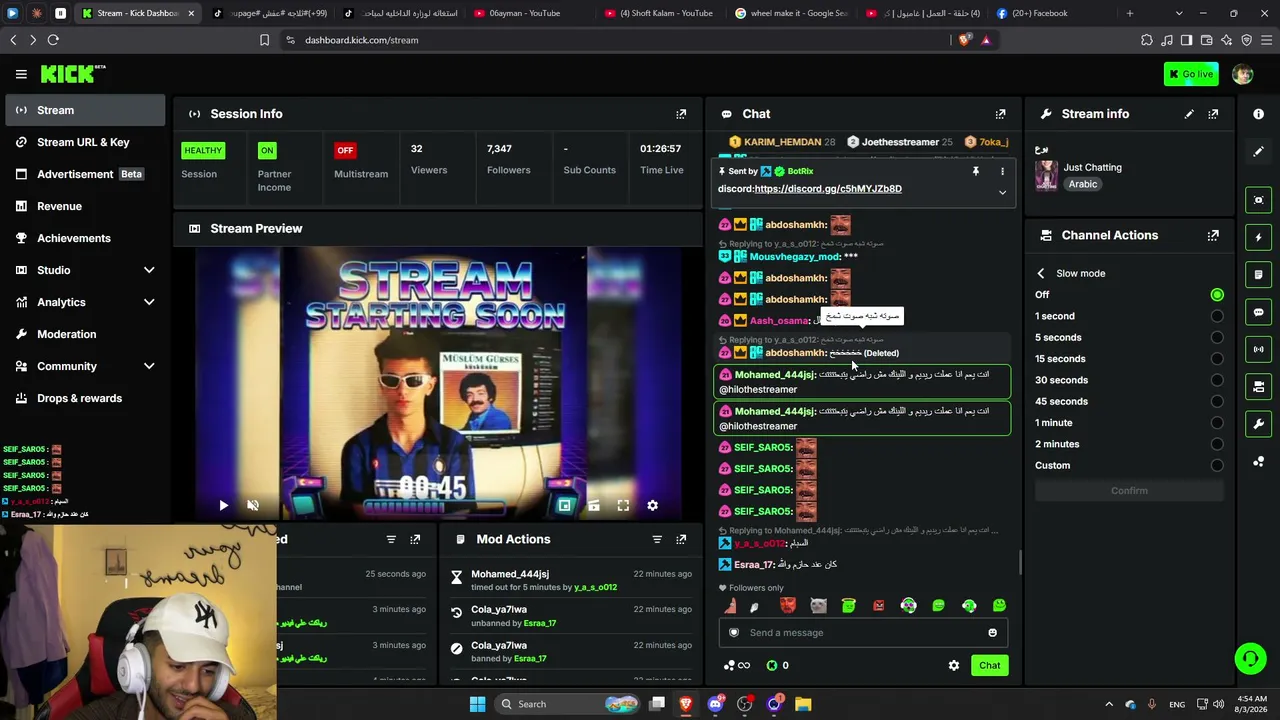Open Moderation page in sidebar

tap(85, 334)
